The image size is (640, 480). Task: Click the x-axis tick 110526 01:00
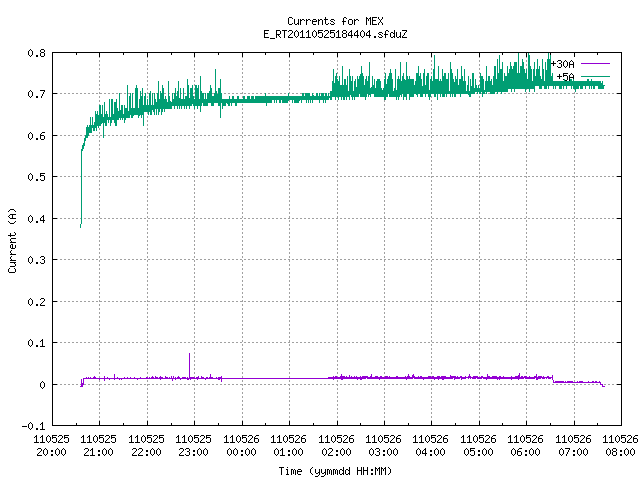[x=289, y=446]
